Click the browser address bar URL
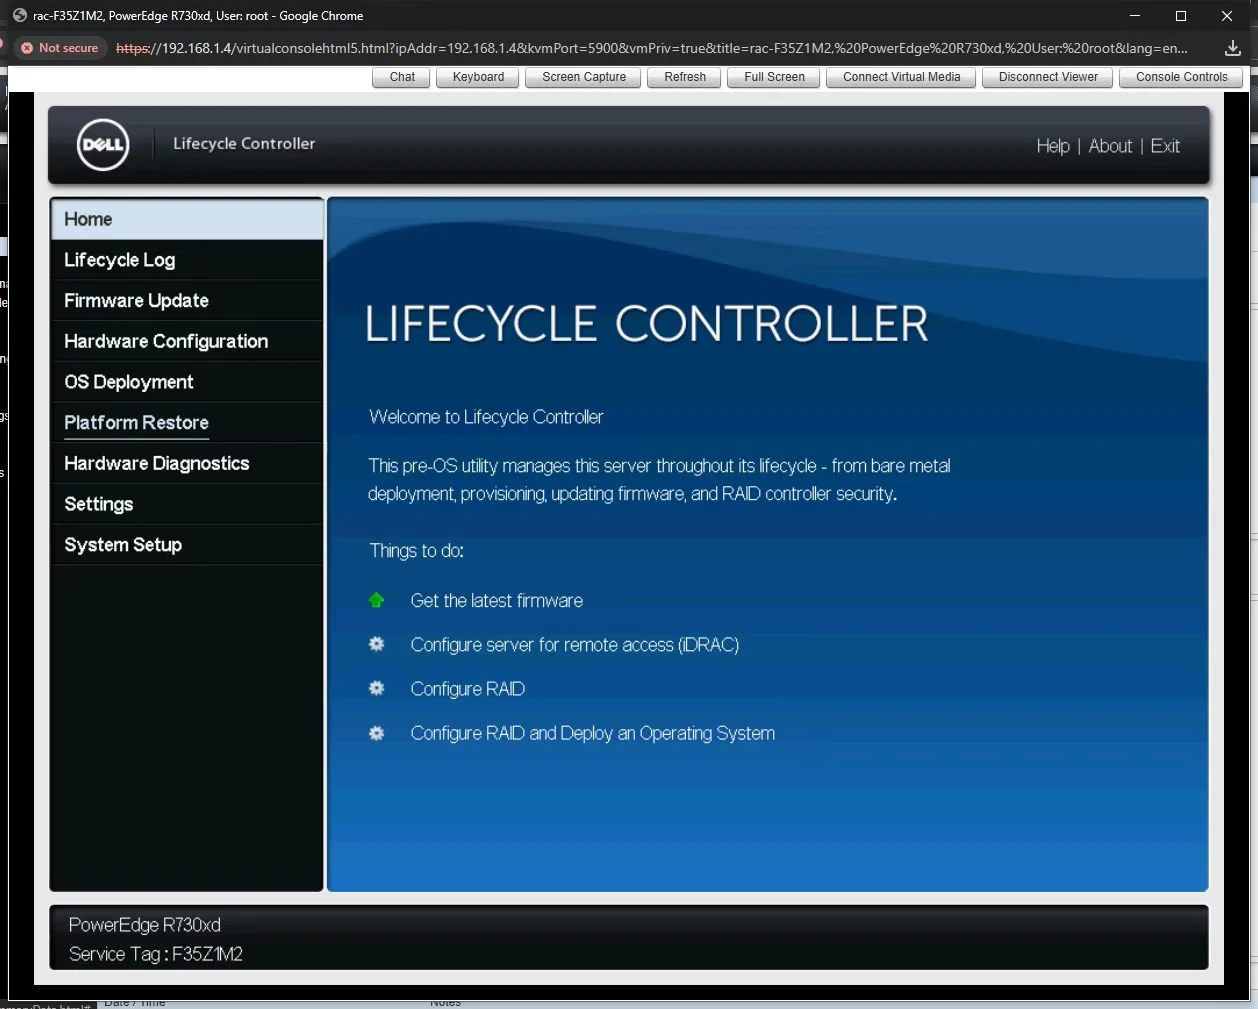 [x=650, y=48]
